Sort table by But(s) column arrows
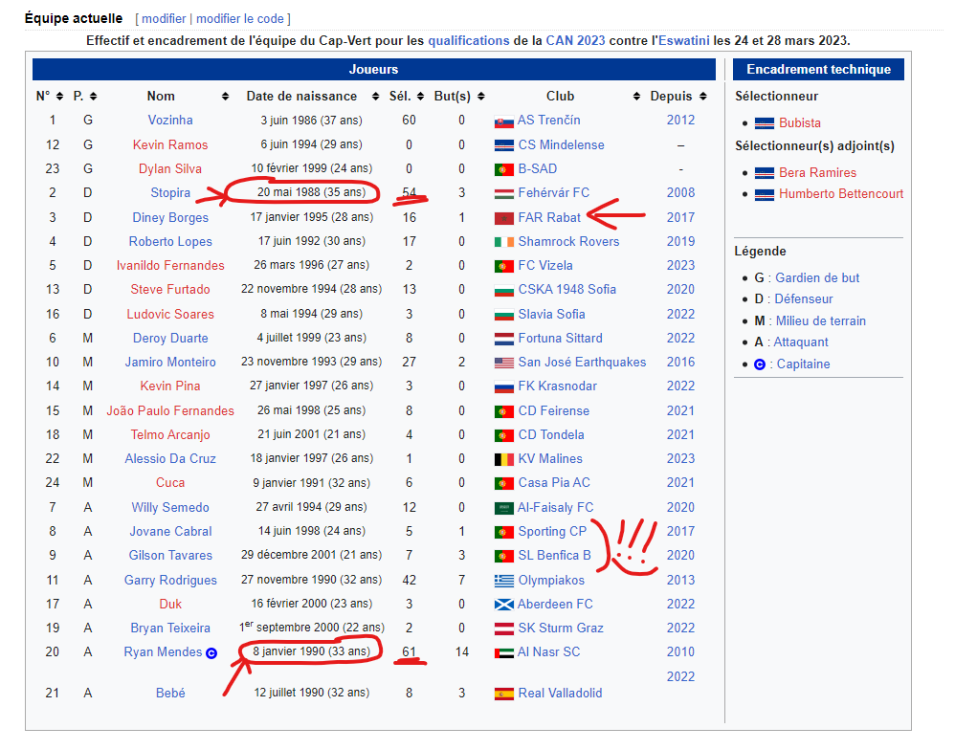Screen dimensions: 955x750 (481, 96)
